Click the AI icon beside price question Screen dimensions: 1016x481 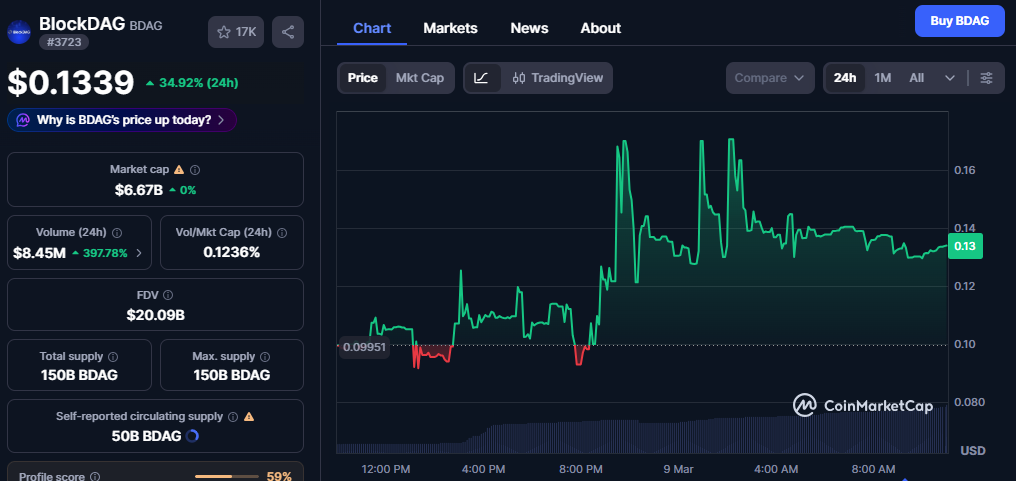click(x=23, y=120)
